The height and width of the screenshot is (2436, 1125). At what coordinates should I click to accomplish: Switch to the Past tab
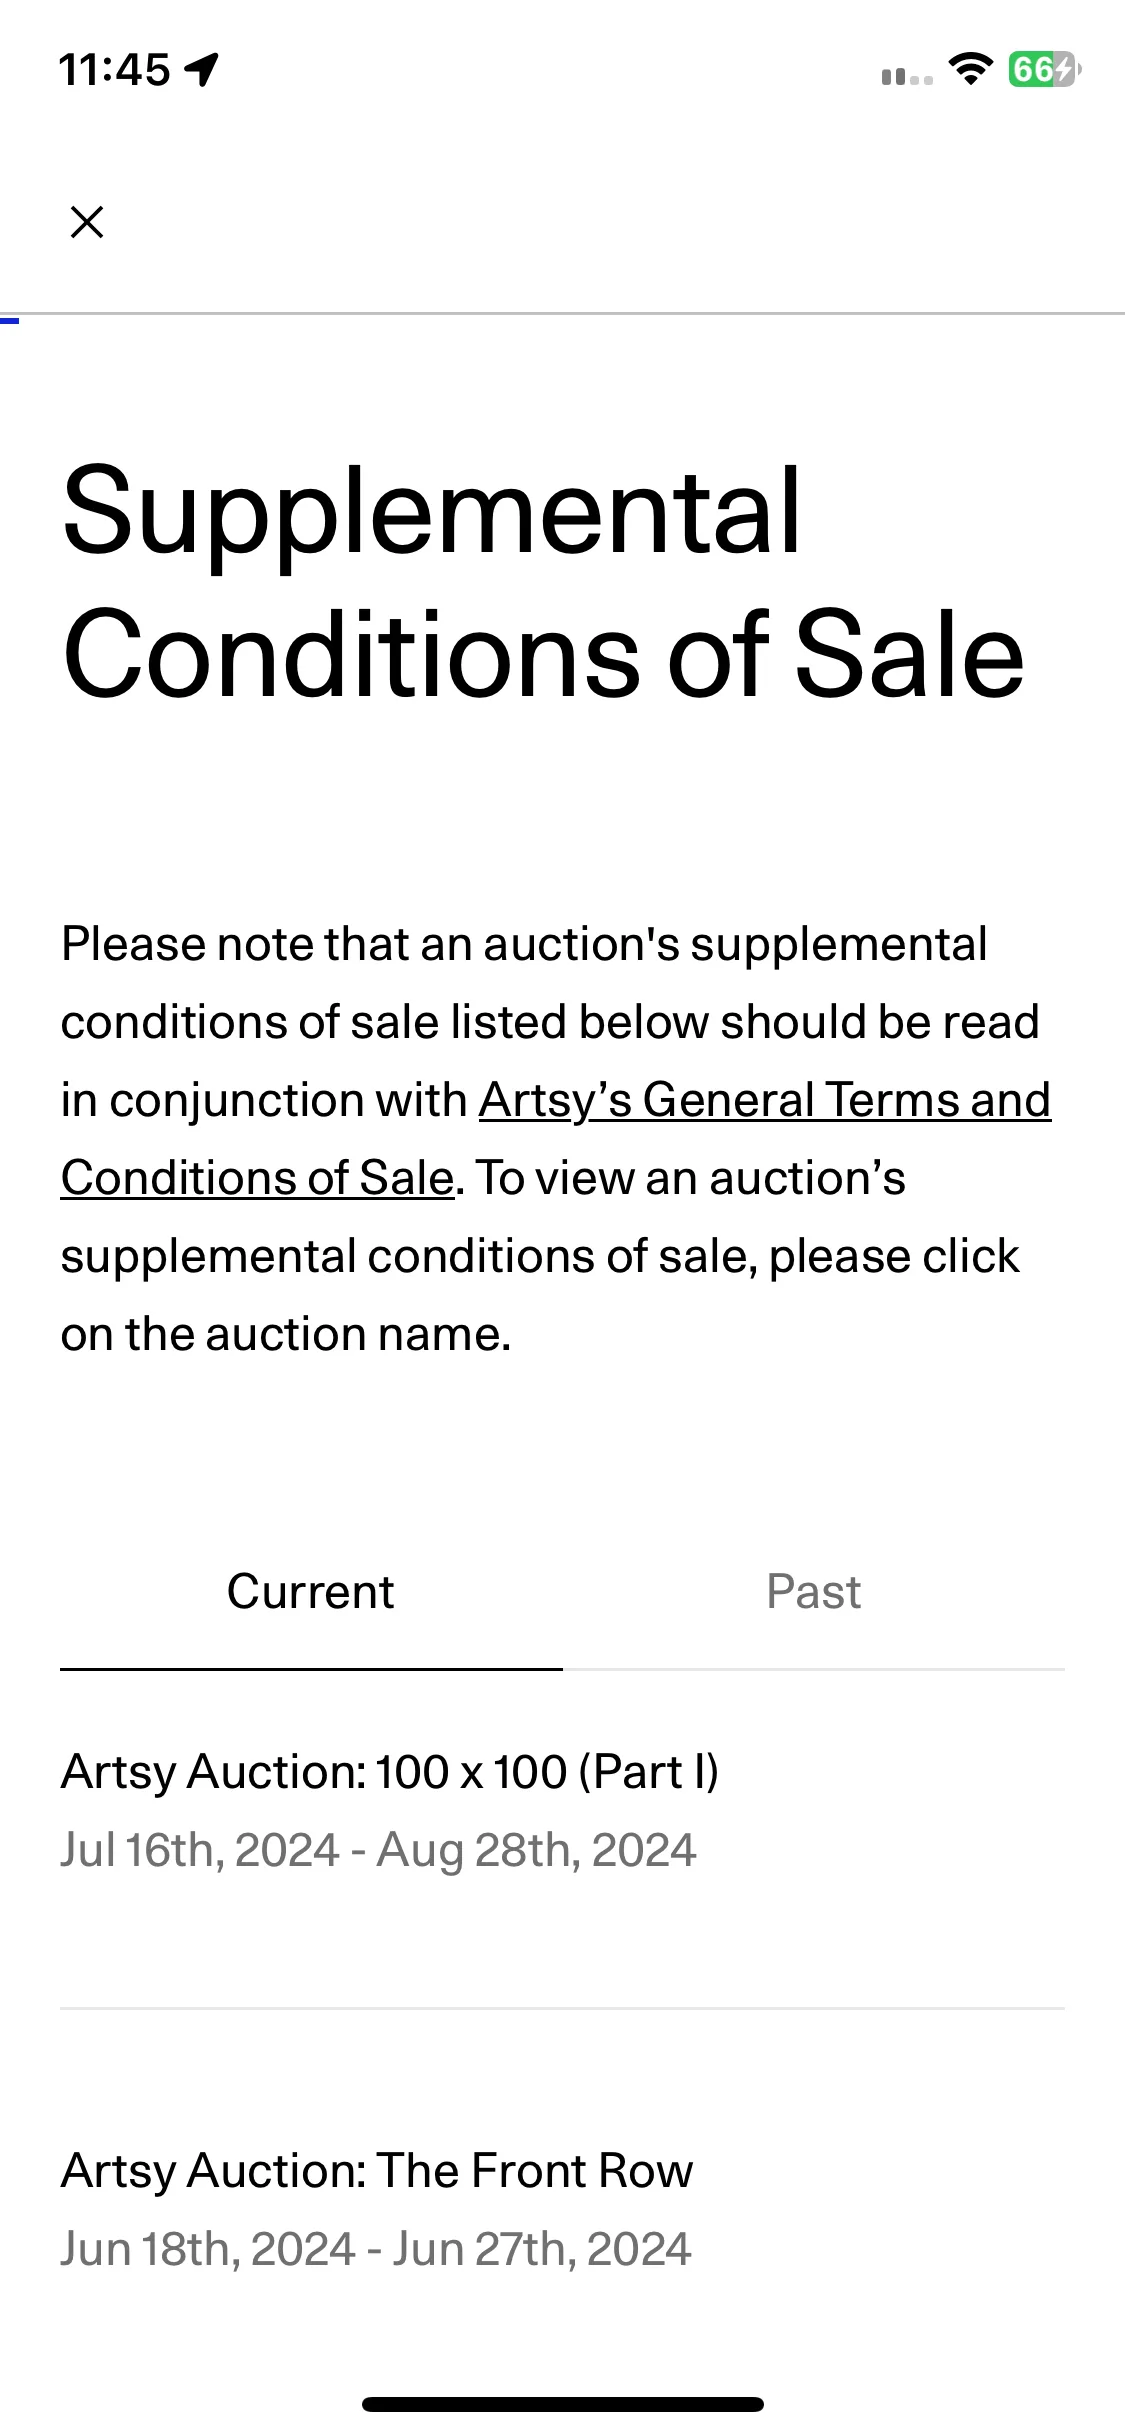813,1591
